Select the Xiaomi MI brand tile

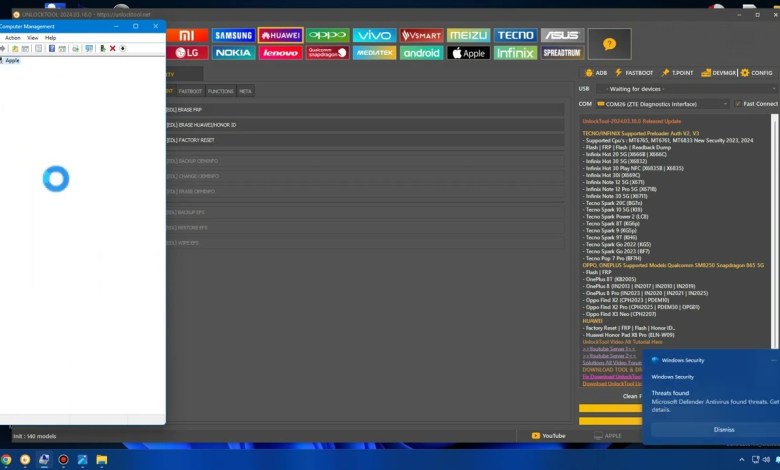[x=187, y=35]
